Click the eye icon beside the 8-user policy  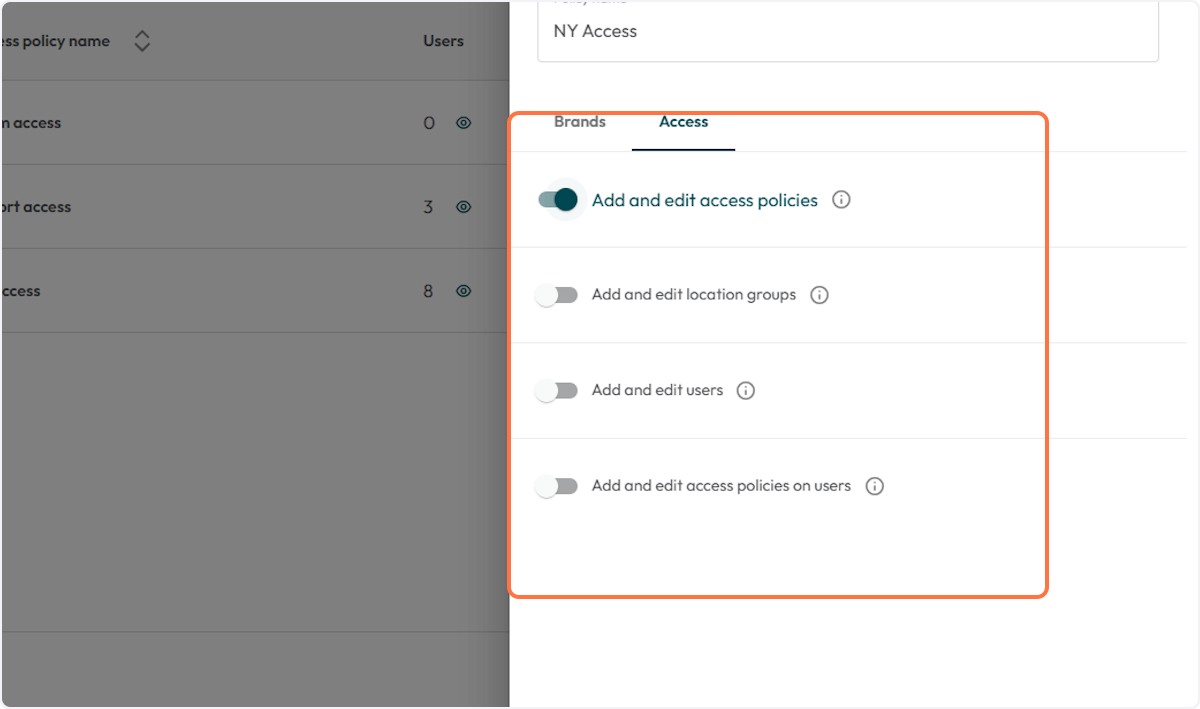[463, 291]
